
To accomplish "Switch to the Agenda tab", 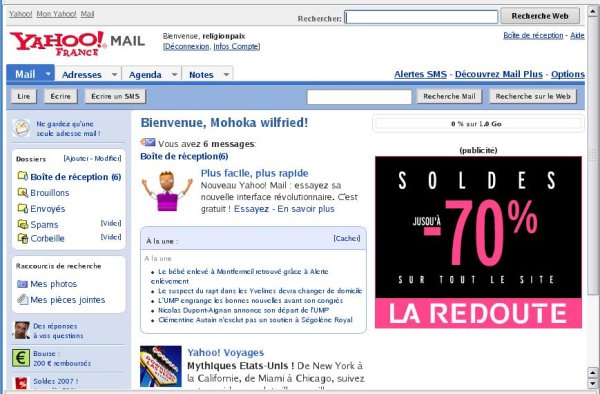I will coord(145,75).
